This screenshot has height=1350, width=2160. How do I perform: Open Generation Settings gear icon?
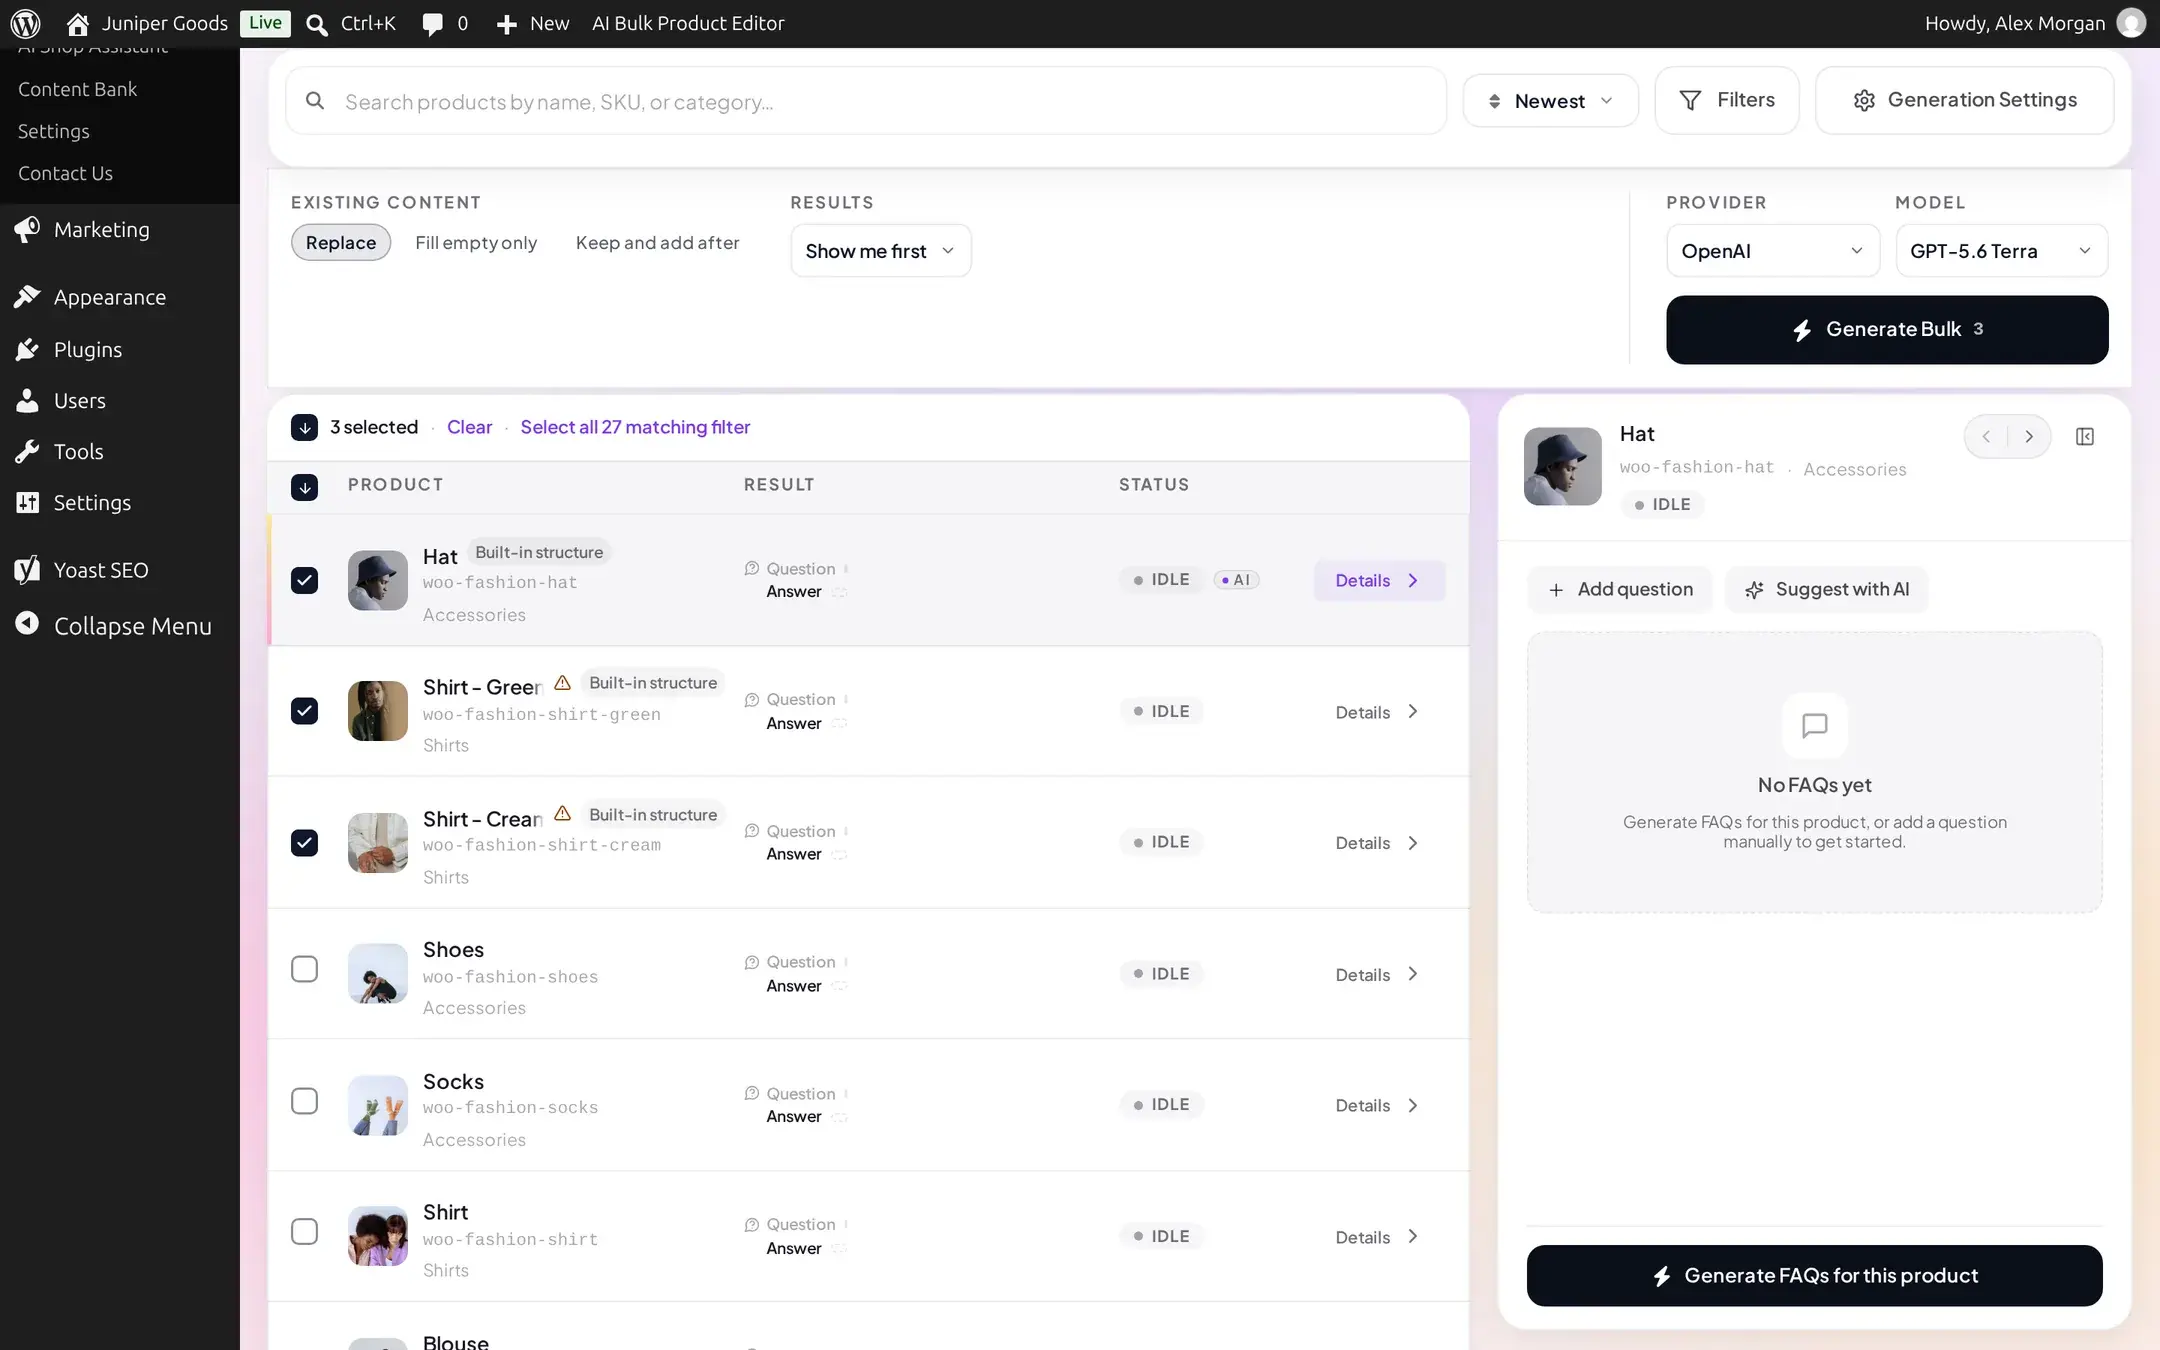click(x=1864, y=100)
